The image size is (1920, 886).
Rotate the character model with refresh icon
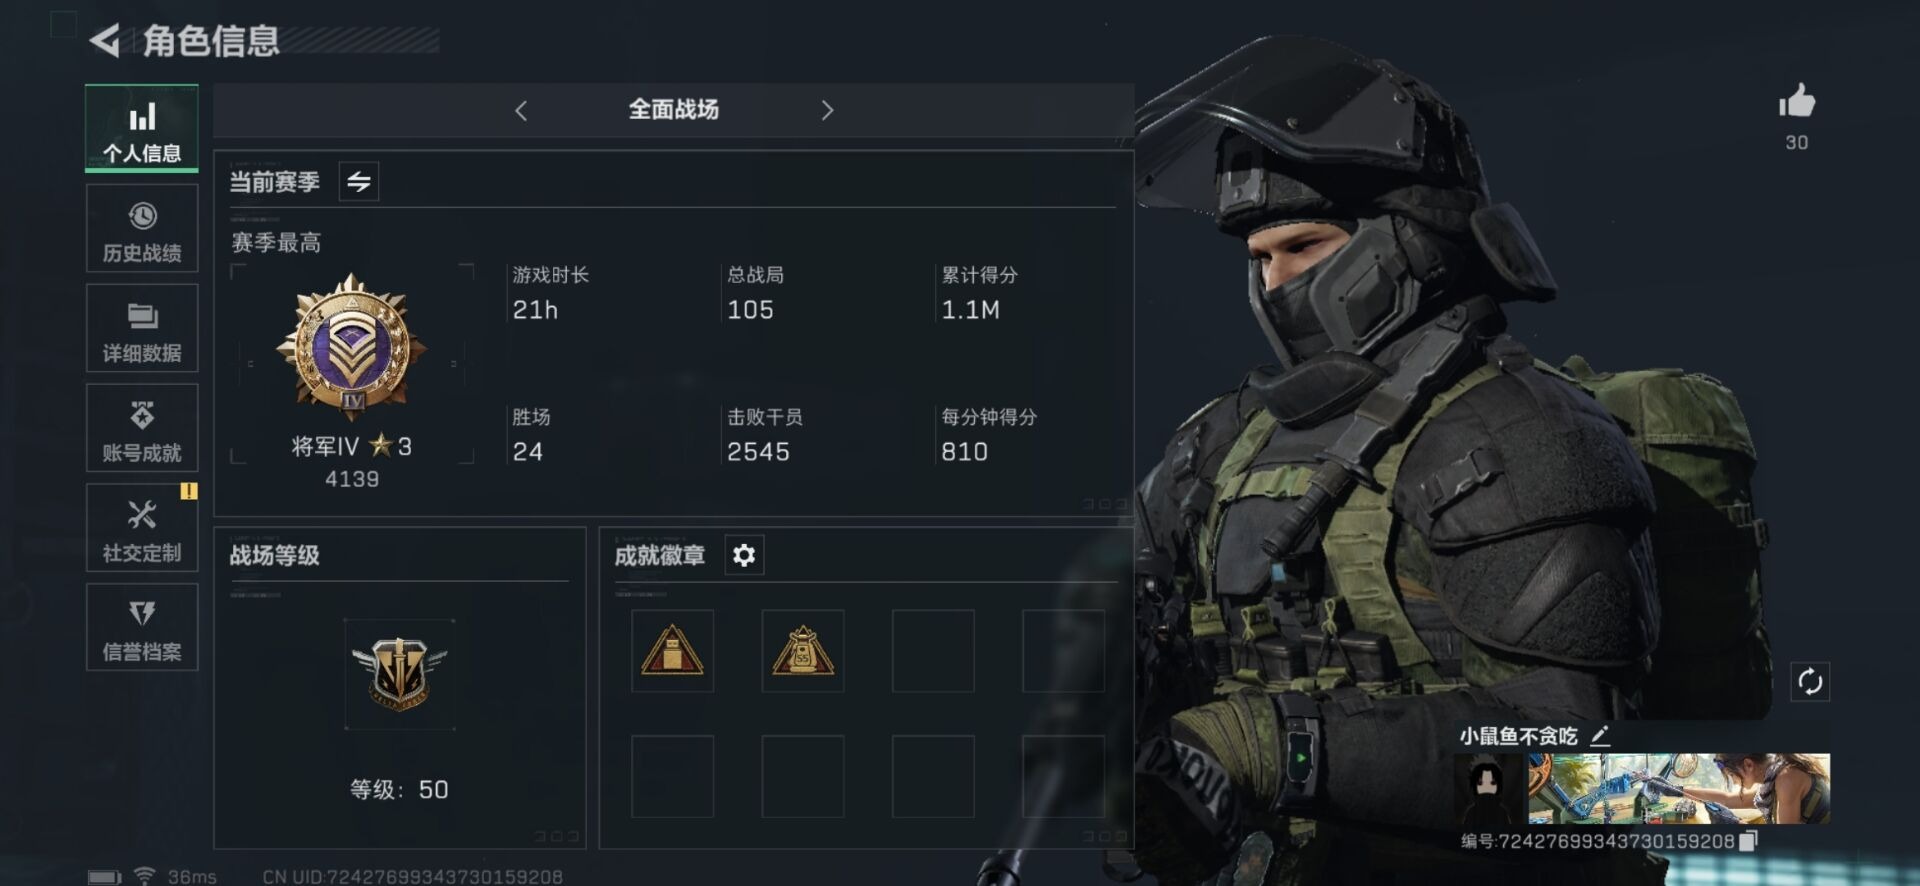(x=1810, y=682)
